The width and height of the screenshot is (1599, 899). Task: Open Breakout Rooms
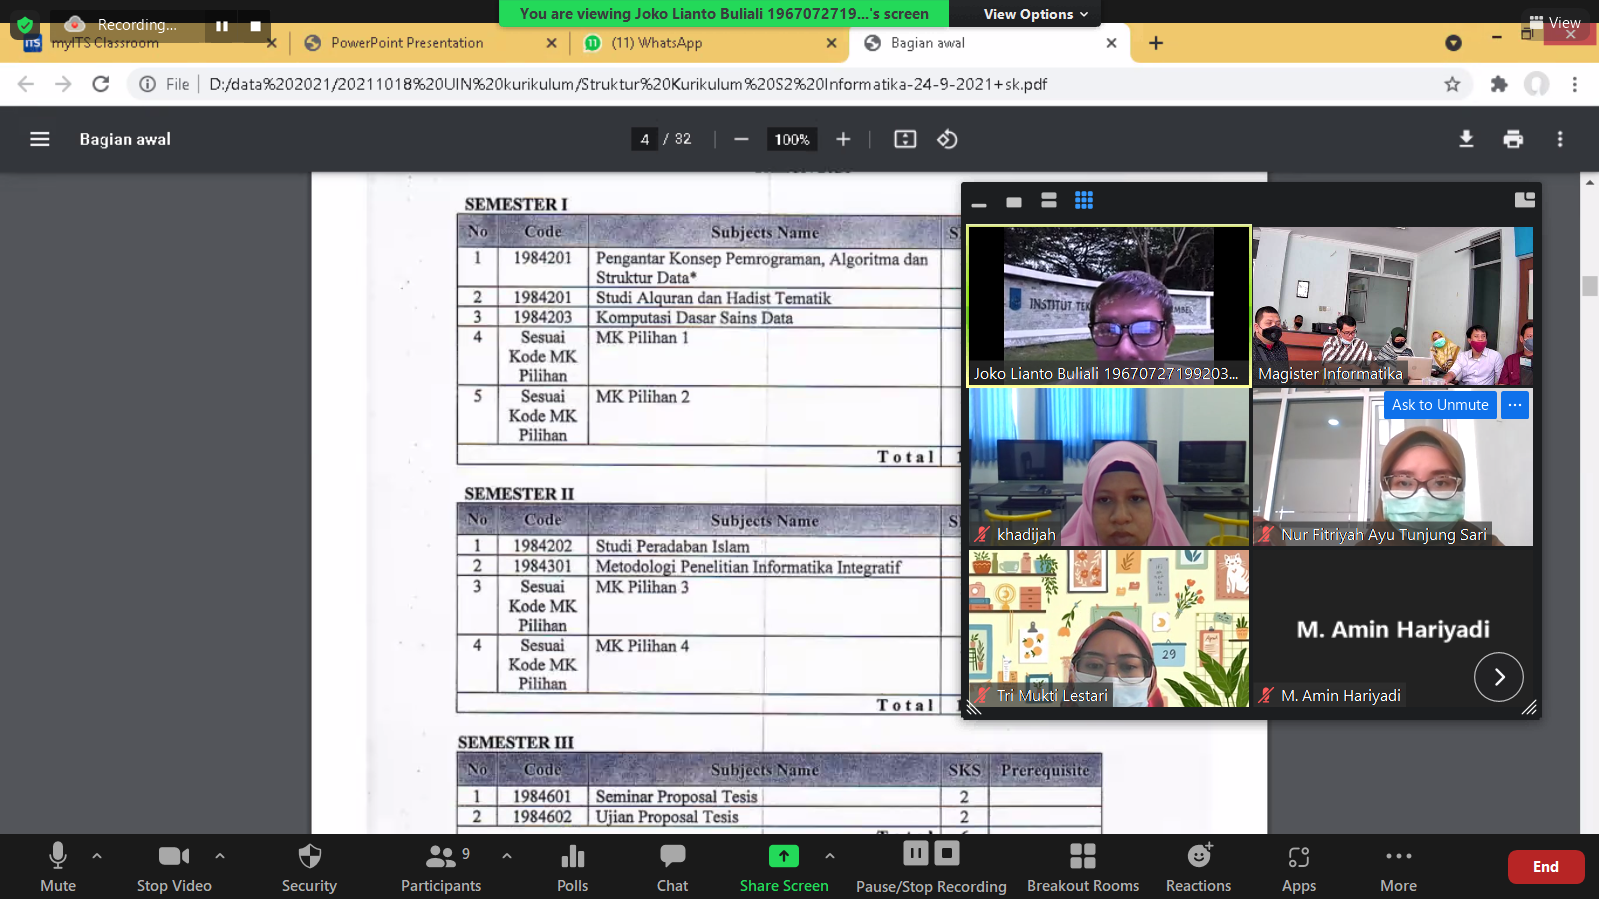[1082, 867]
